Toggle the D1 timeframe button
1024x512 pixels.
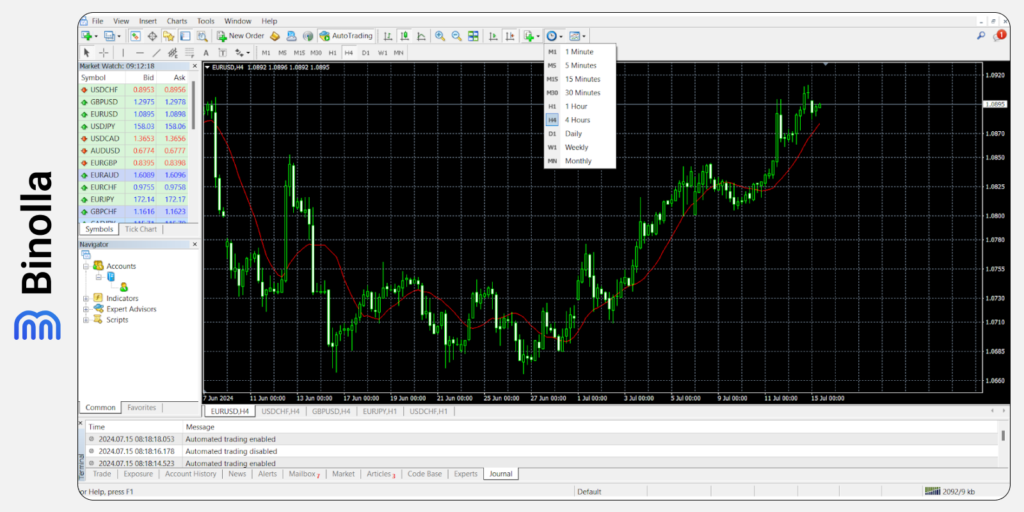point(366,53)
